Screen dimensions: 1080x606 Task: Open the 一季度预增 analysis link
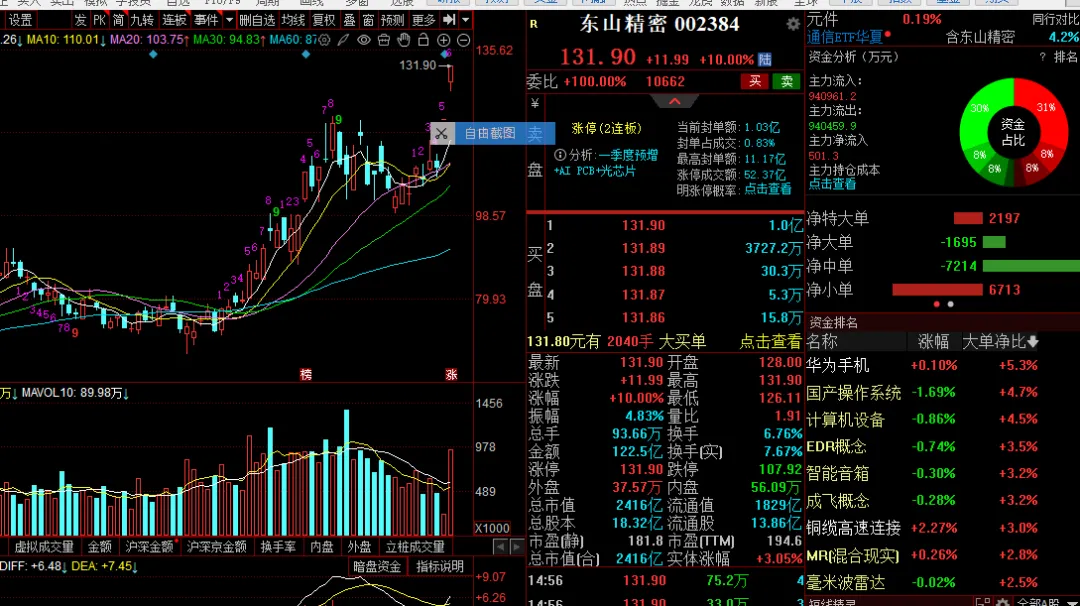coord(627,156)
